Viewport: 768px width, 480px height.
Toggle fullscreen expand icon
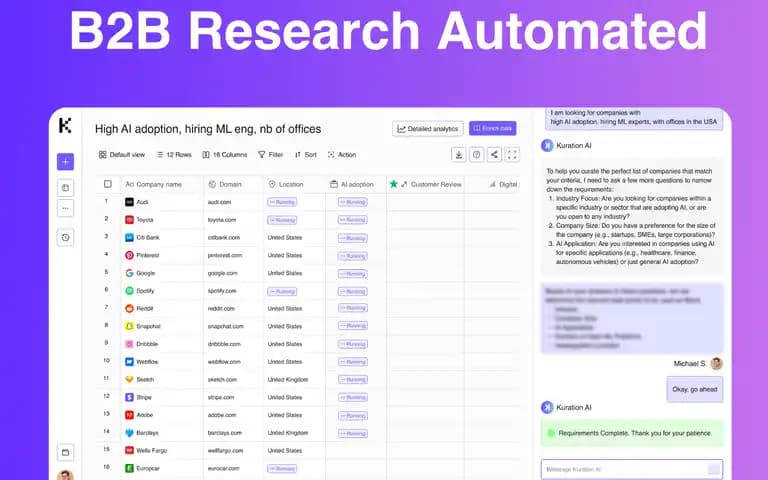tap(512, 155)
